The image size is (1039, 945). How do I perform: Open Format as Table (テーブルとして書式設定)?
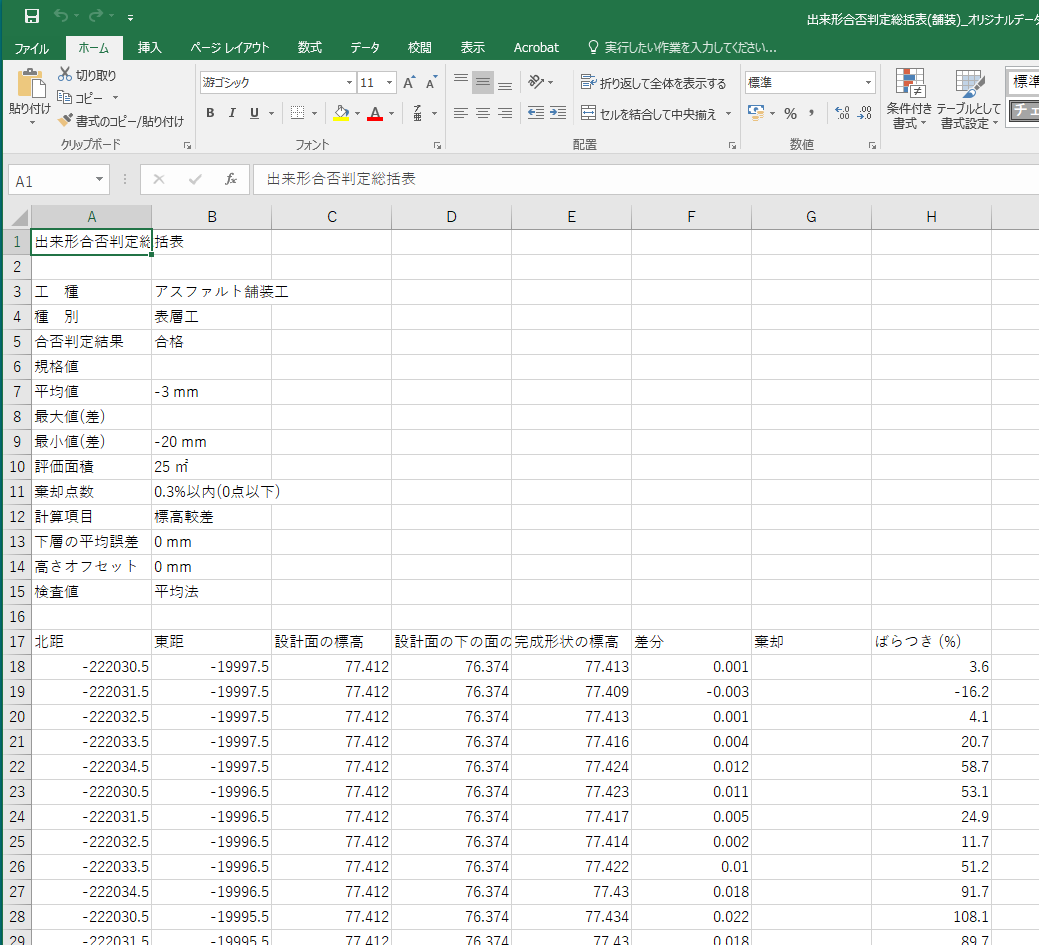point(969,98)
